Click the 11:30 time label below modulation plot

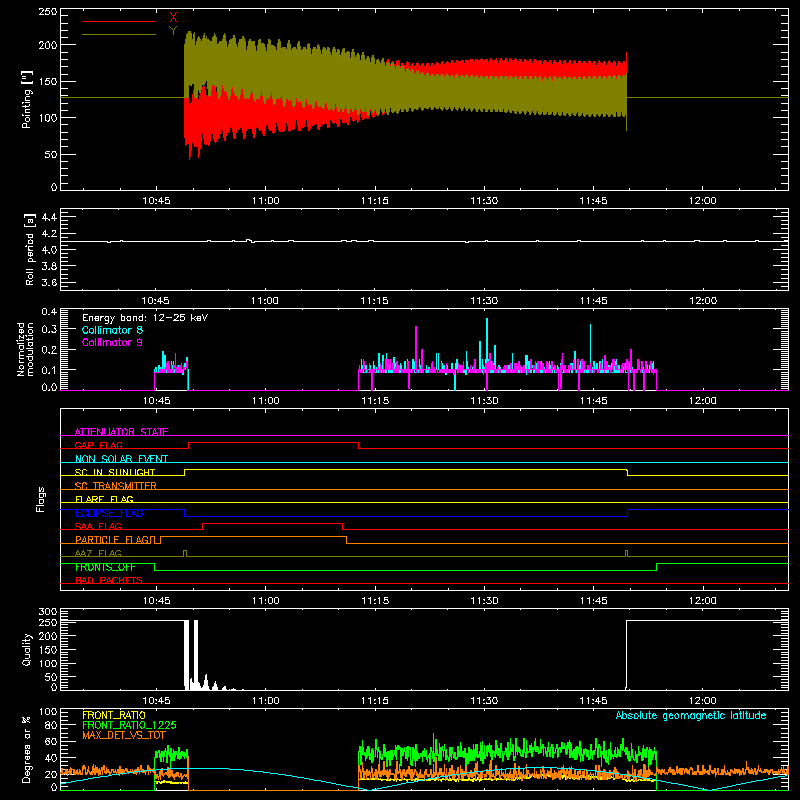[484, 401]
